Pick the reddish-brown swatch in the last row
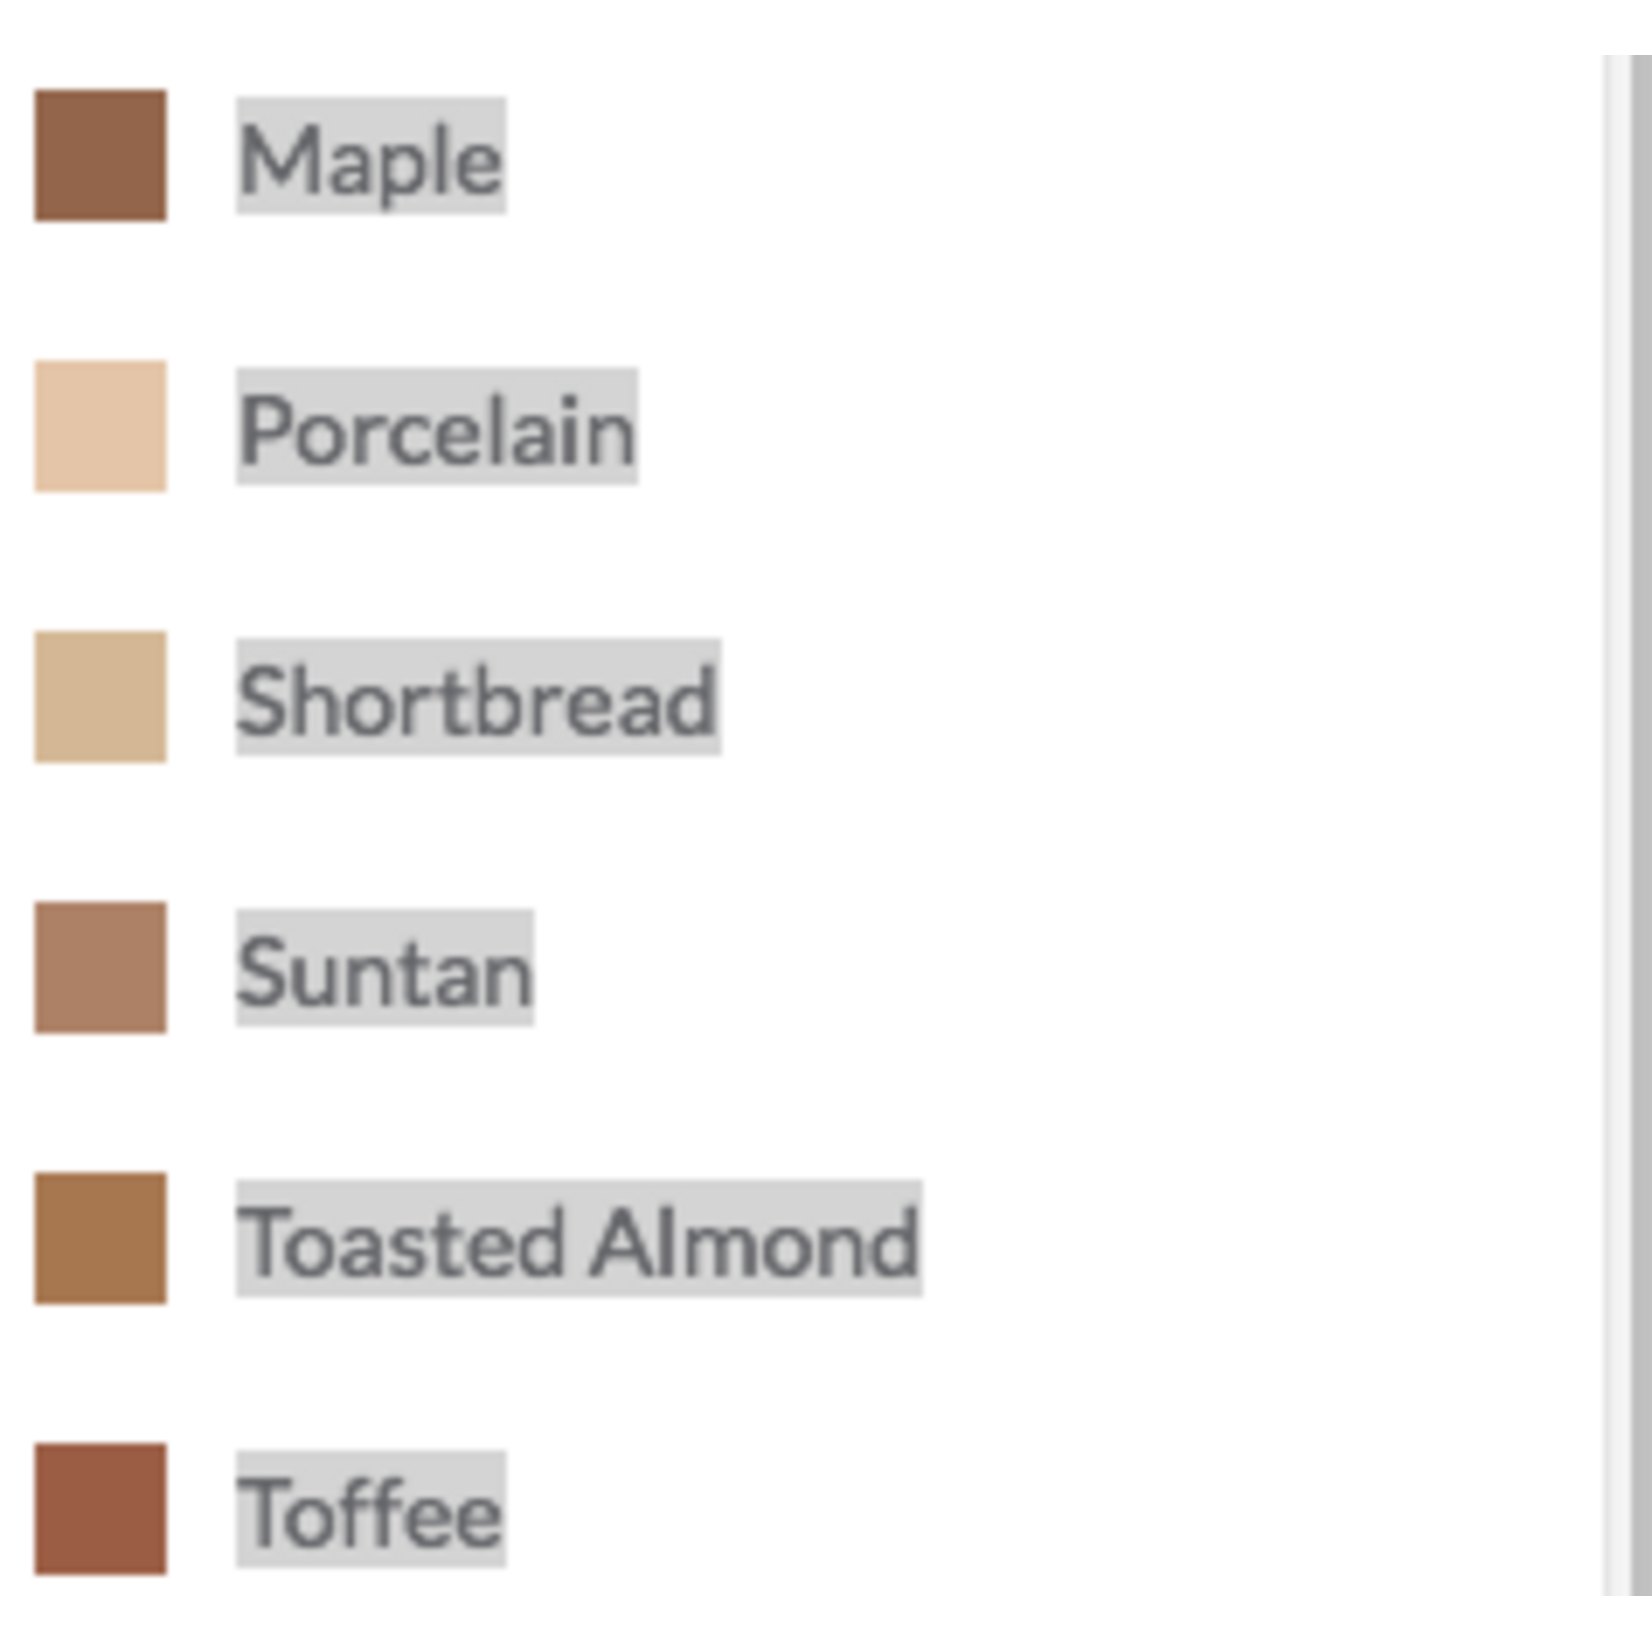The height and width of the screenshot is (1652, 1652). 100,1508
